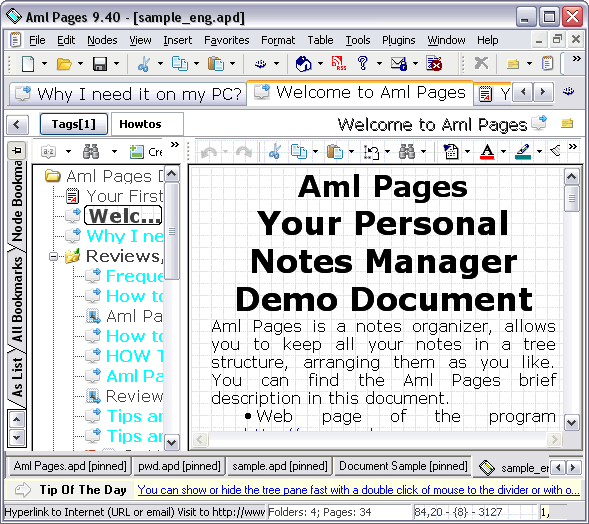Screen dimensions: 589x524
Task: Switch to Why I need it on my PC tab
Action: pos(128,94)
